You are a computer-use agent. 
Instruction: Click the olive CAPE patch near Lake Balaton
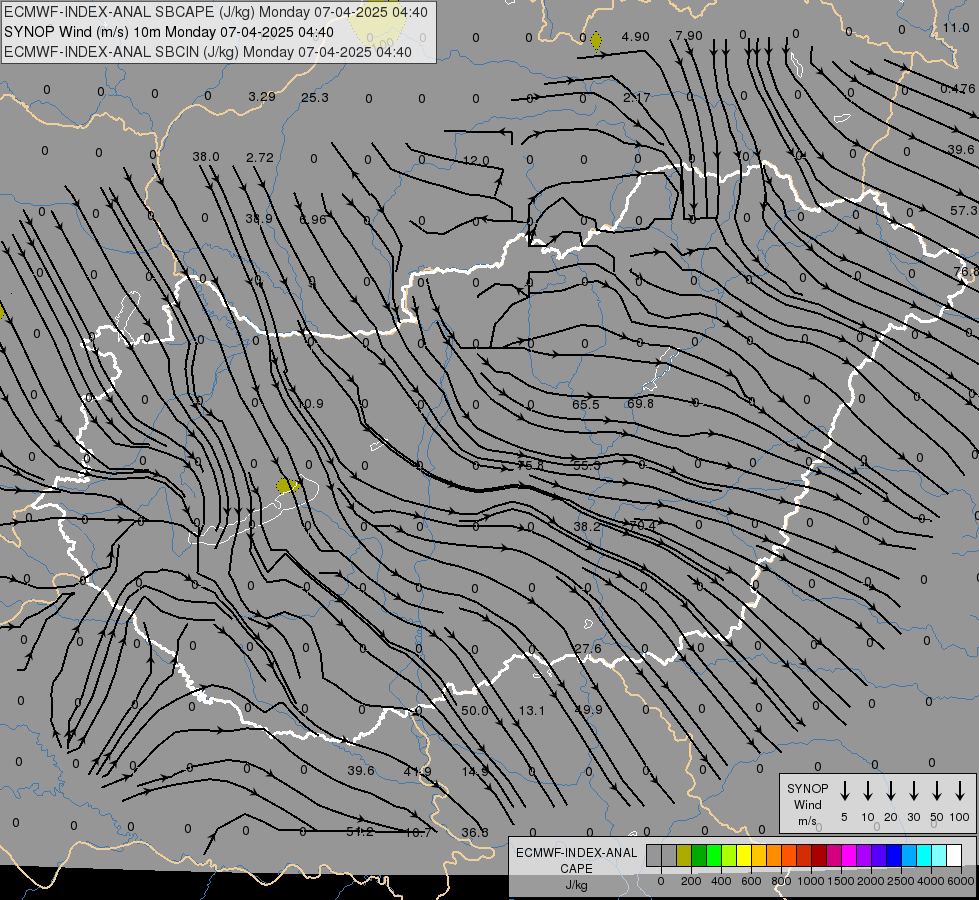click(287, 485)
